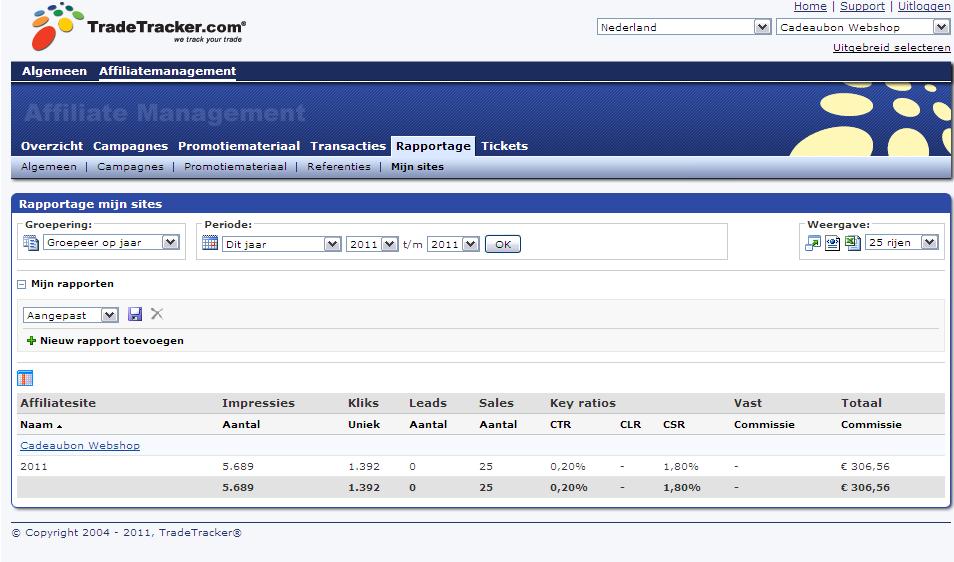This screenshot has width=954, height=562.
Task: Collapse the Mijn rapporten section
Action: point(21,284)
